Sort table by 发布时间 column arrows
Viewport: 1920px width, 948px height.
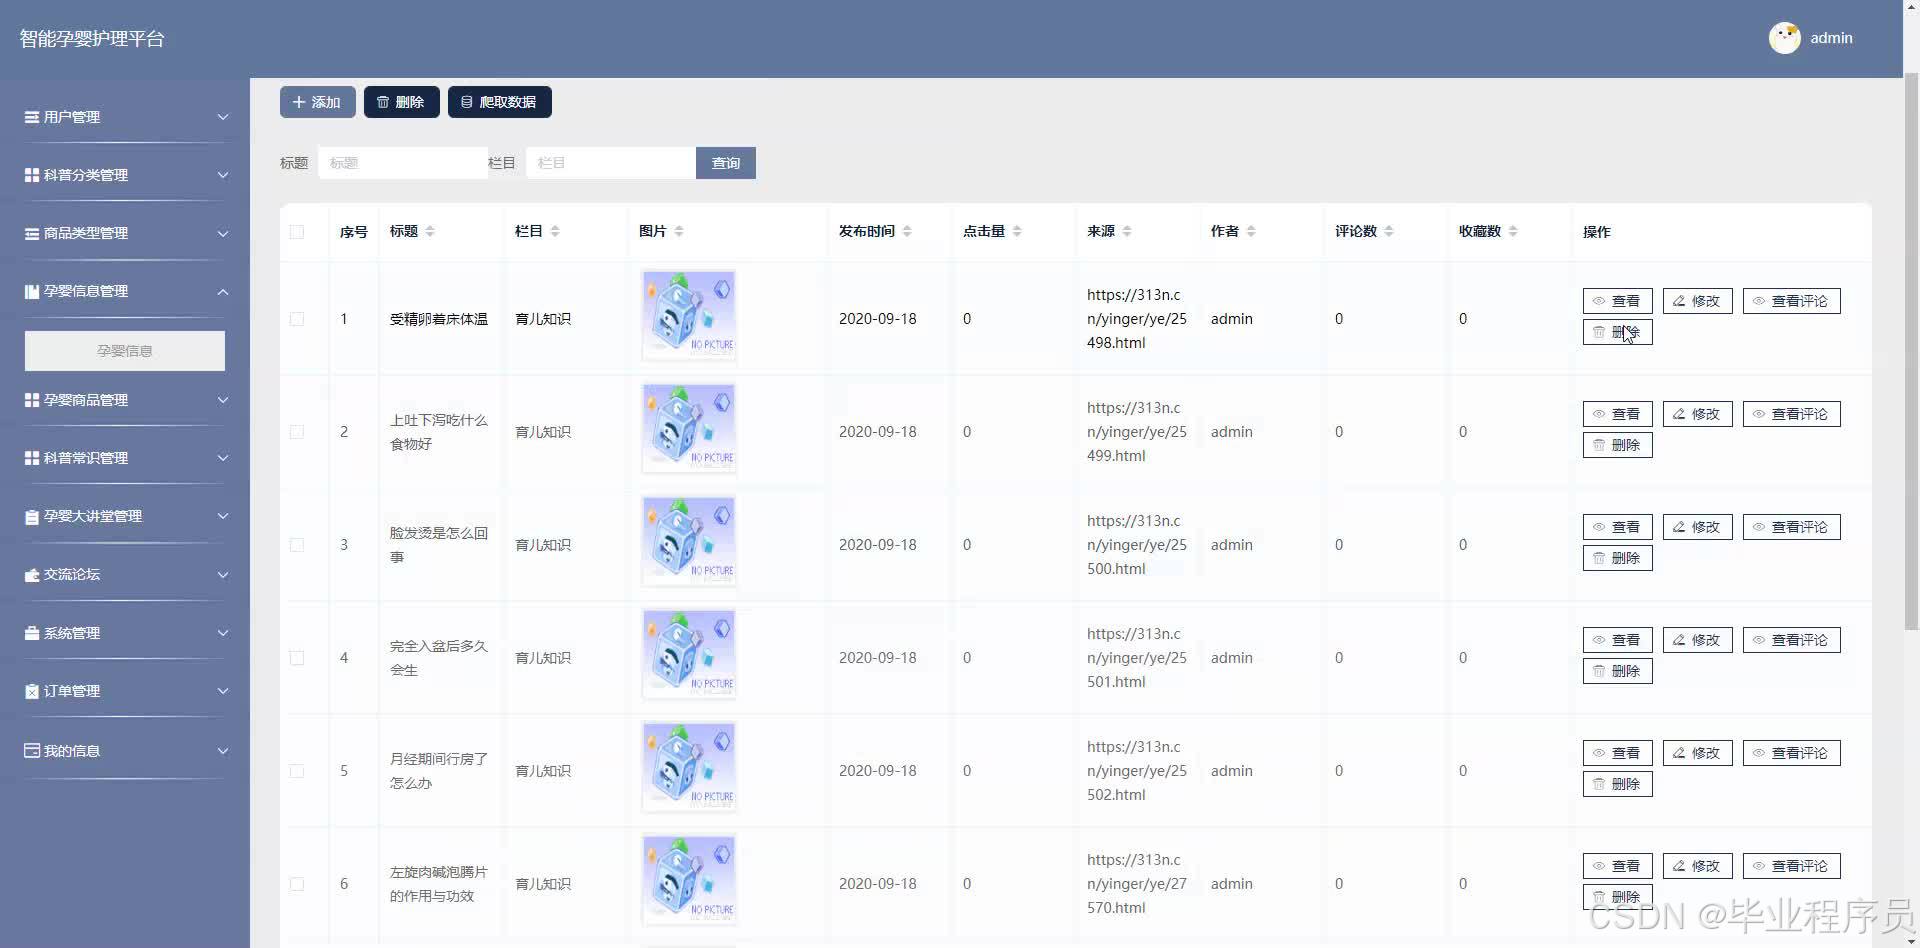(907, 231)
